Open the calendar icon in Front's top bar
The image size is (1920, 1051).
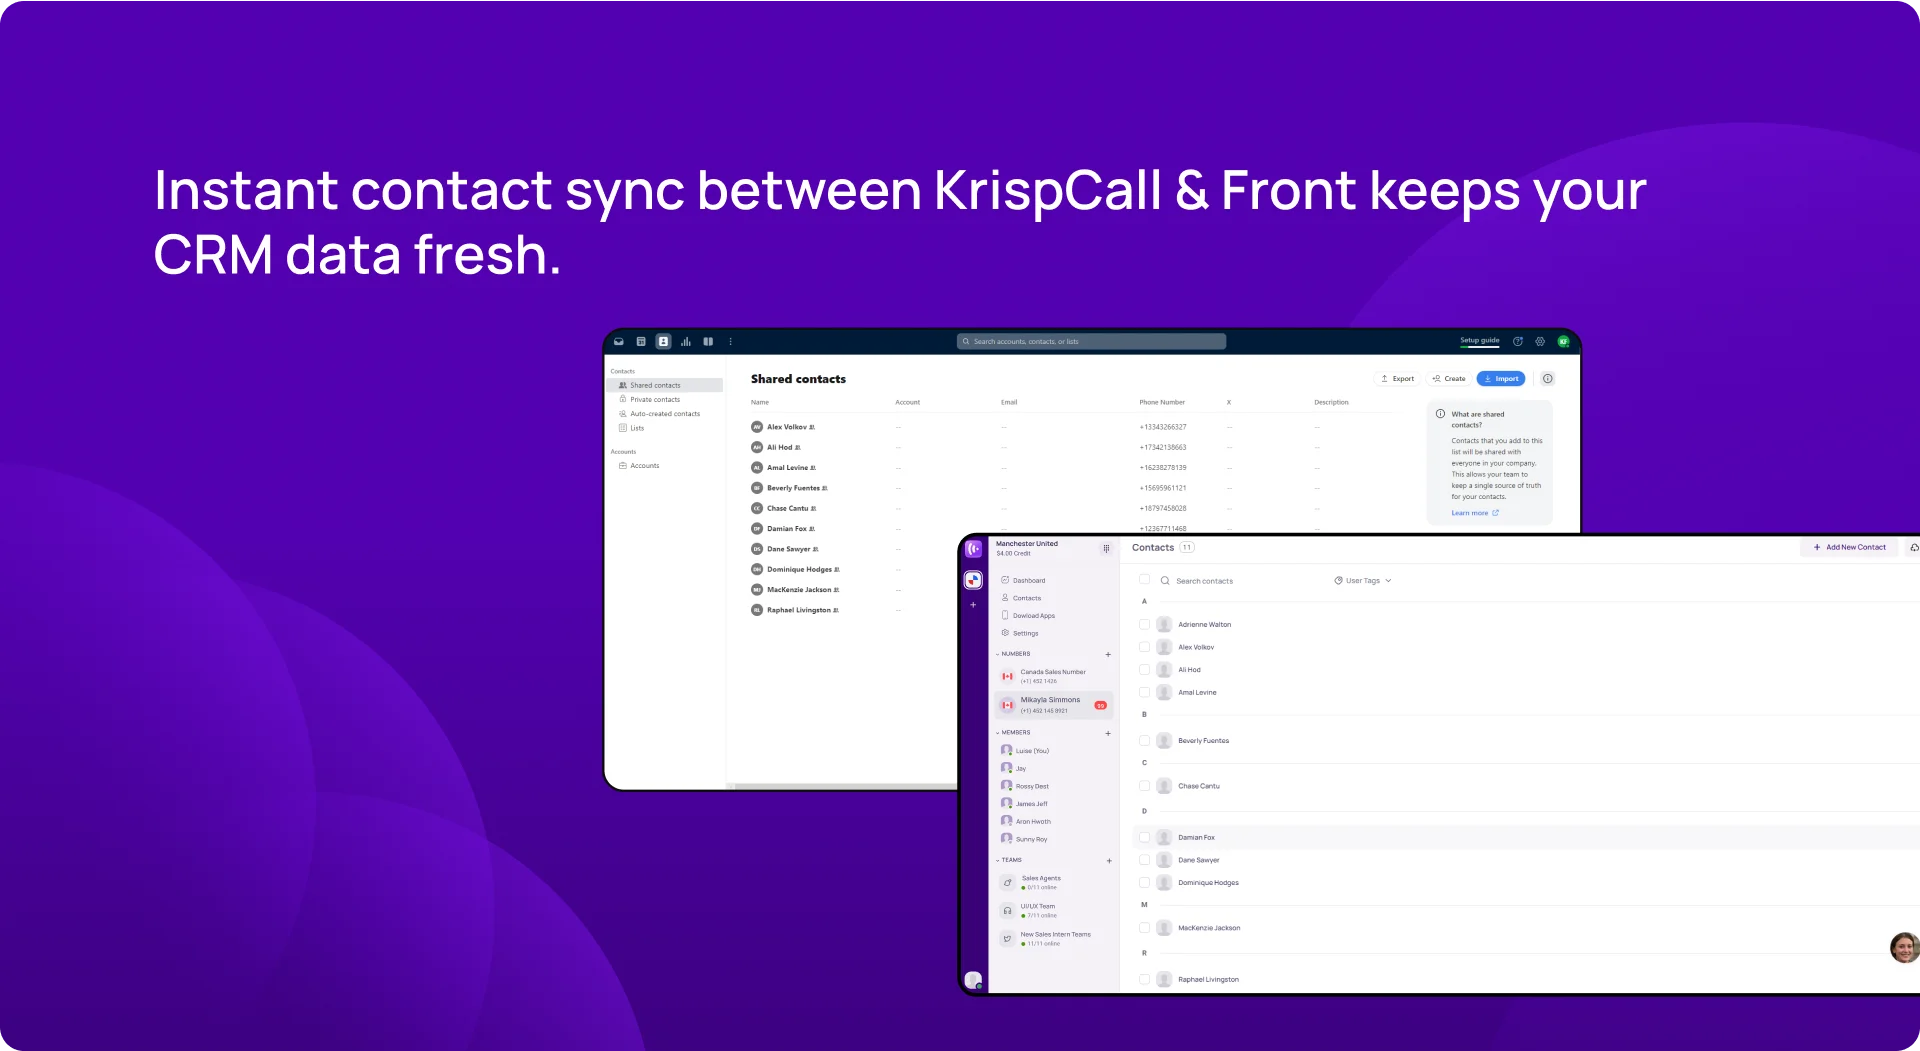pos(641,341)
